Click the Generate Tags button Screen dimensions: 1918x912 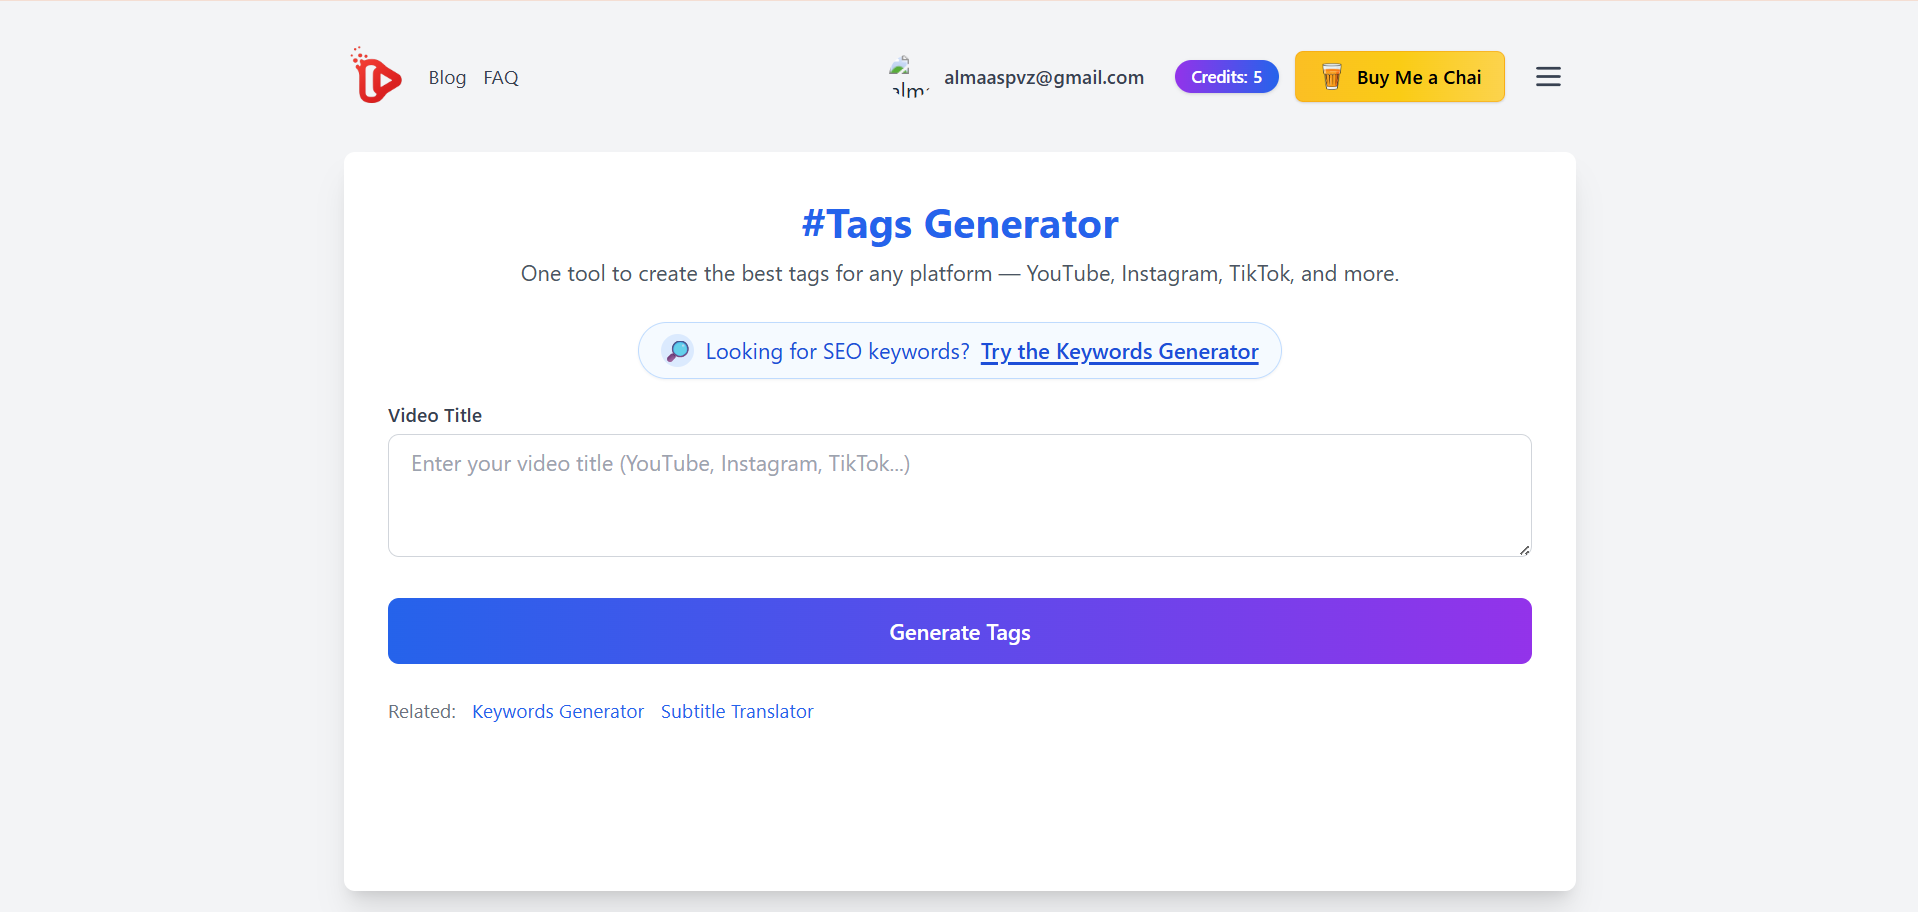coord(959,631)
